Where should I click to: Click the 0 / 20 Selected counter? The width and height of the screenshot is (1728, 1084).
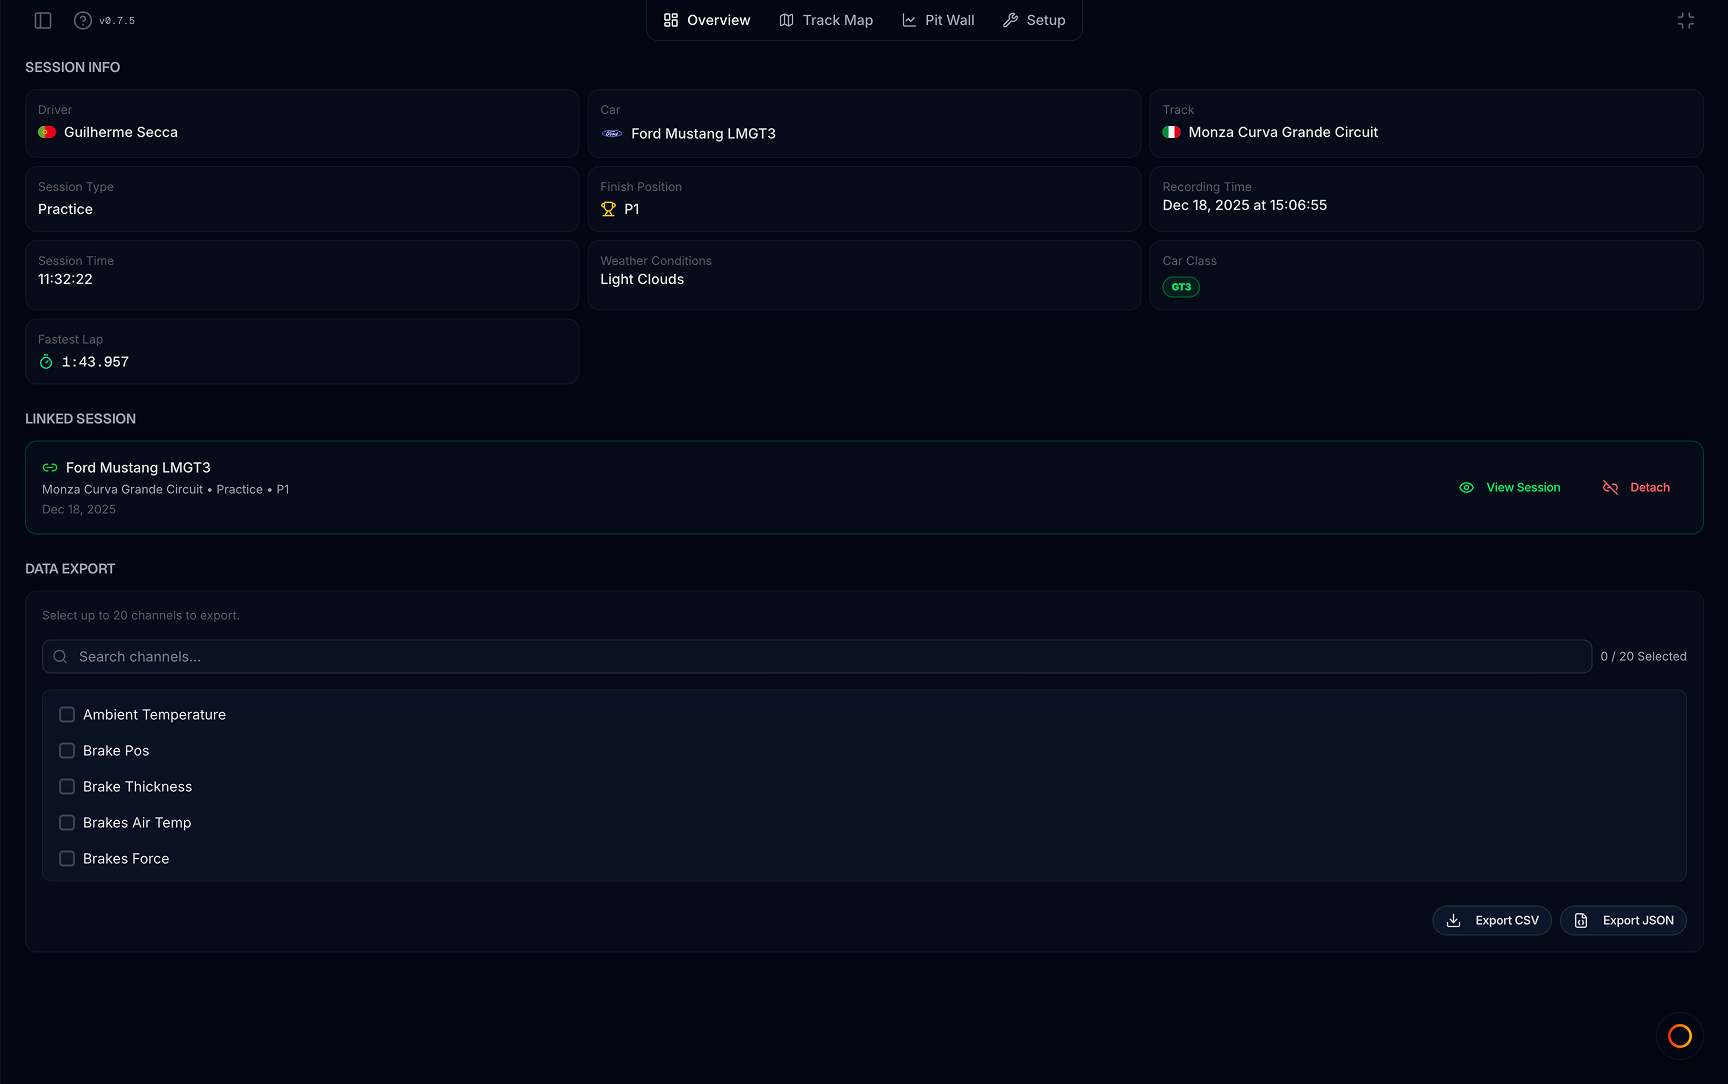(x=1643, y=656)
